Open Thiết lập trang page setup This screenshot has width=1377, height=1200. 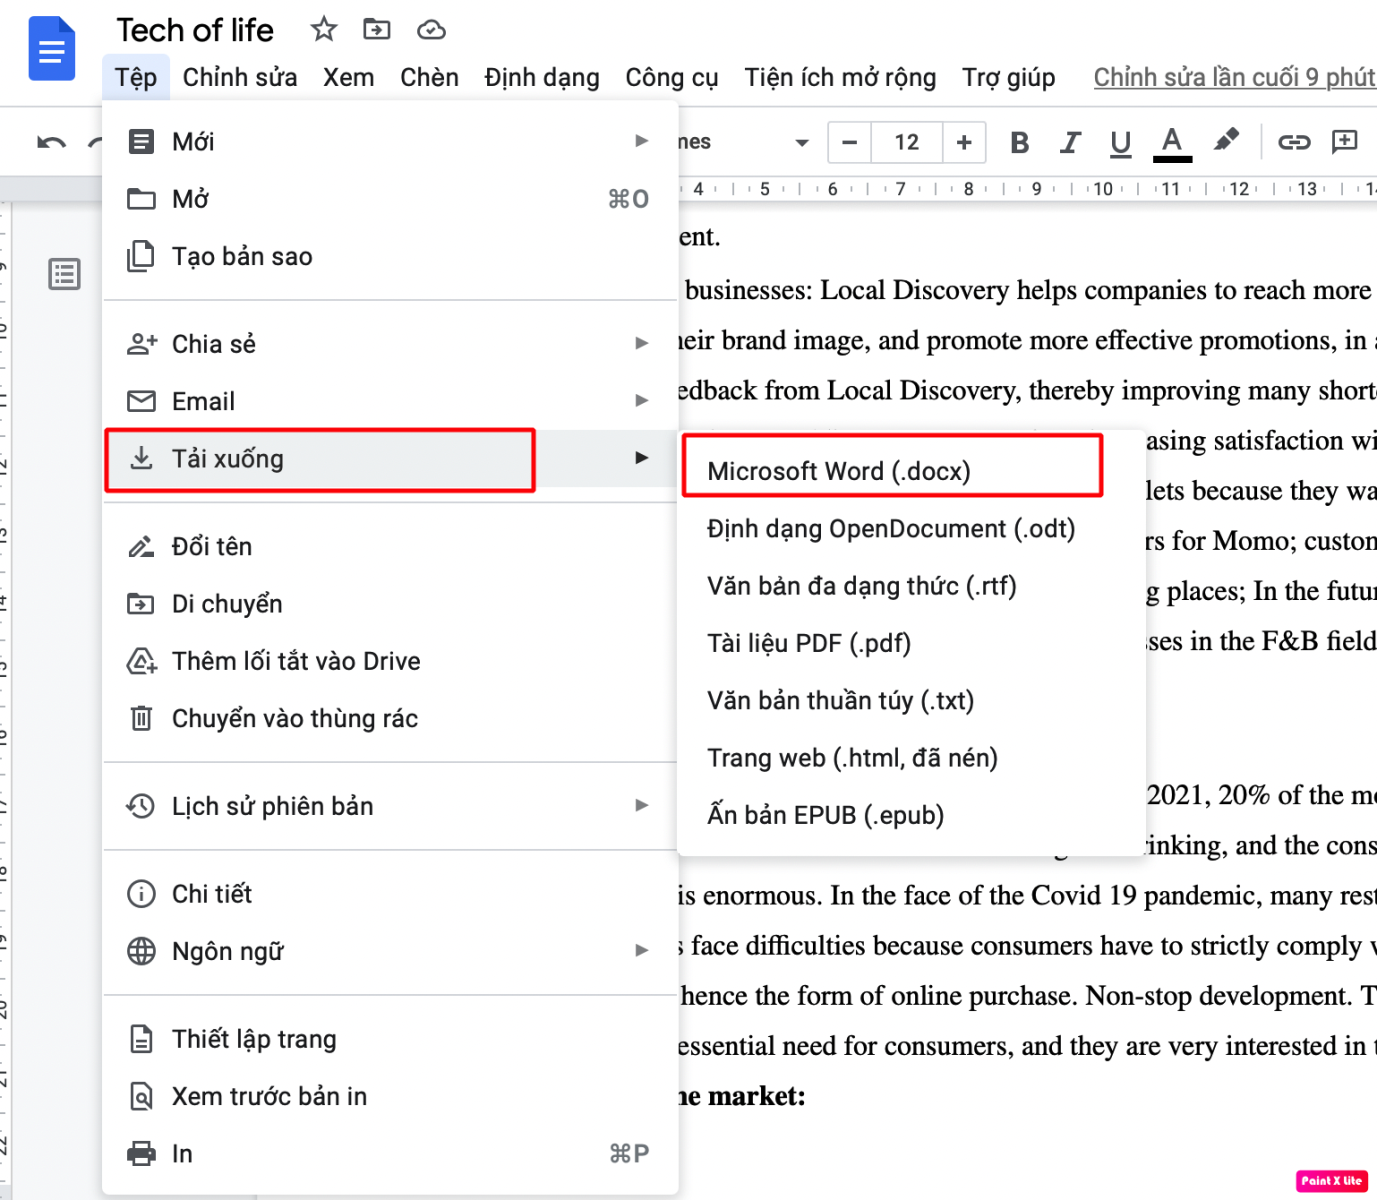coord(390,1039)
